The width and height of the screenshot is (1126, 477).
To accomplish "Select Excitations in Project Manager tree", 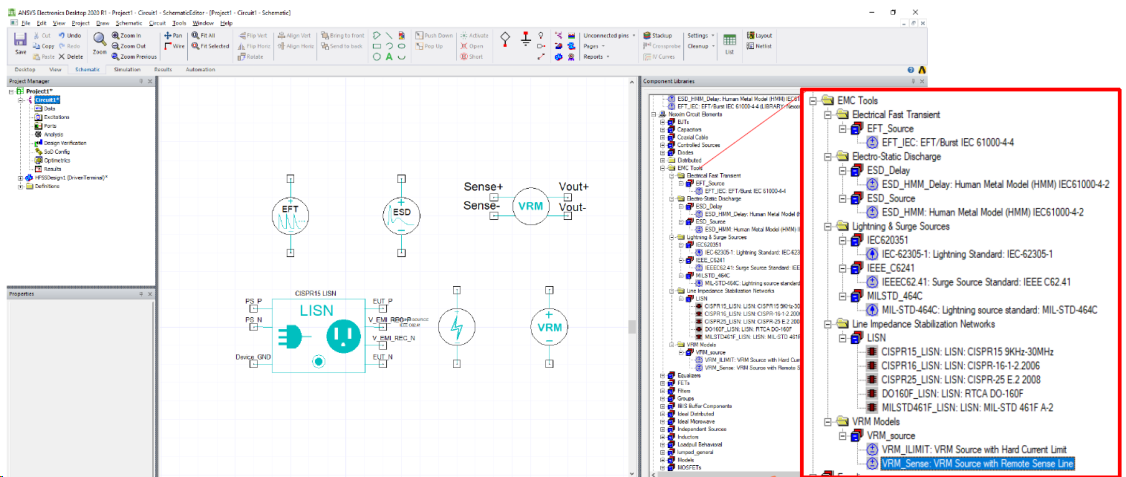I will point(56,116).
